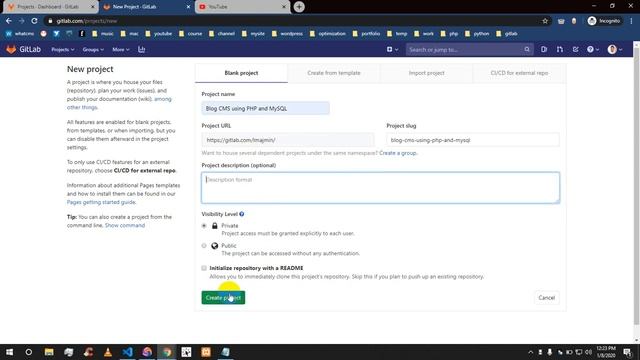This screenshot has height=360, width=640.
Task: Open Visual Studio Code from taskbar
Action: (x=127, y=352)
